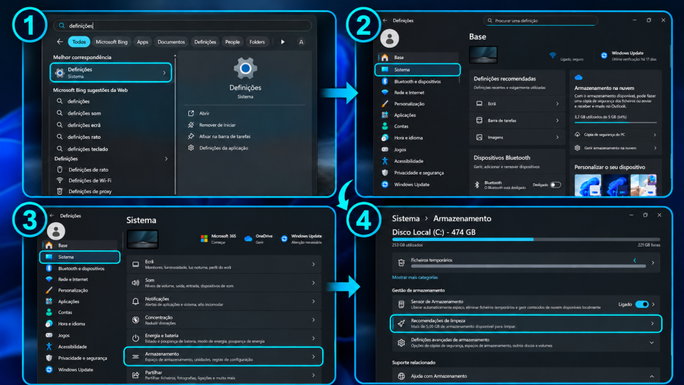Click chevron on Recomendações de limpeza row
The width and height of the screenshot is (684, 385).
click(x=653, y=324)
